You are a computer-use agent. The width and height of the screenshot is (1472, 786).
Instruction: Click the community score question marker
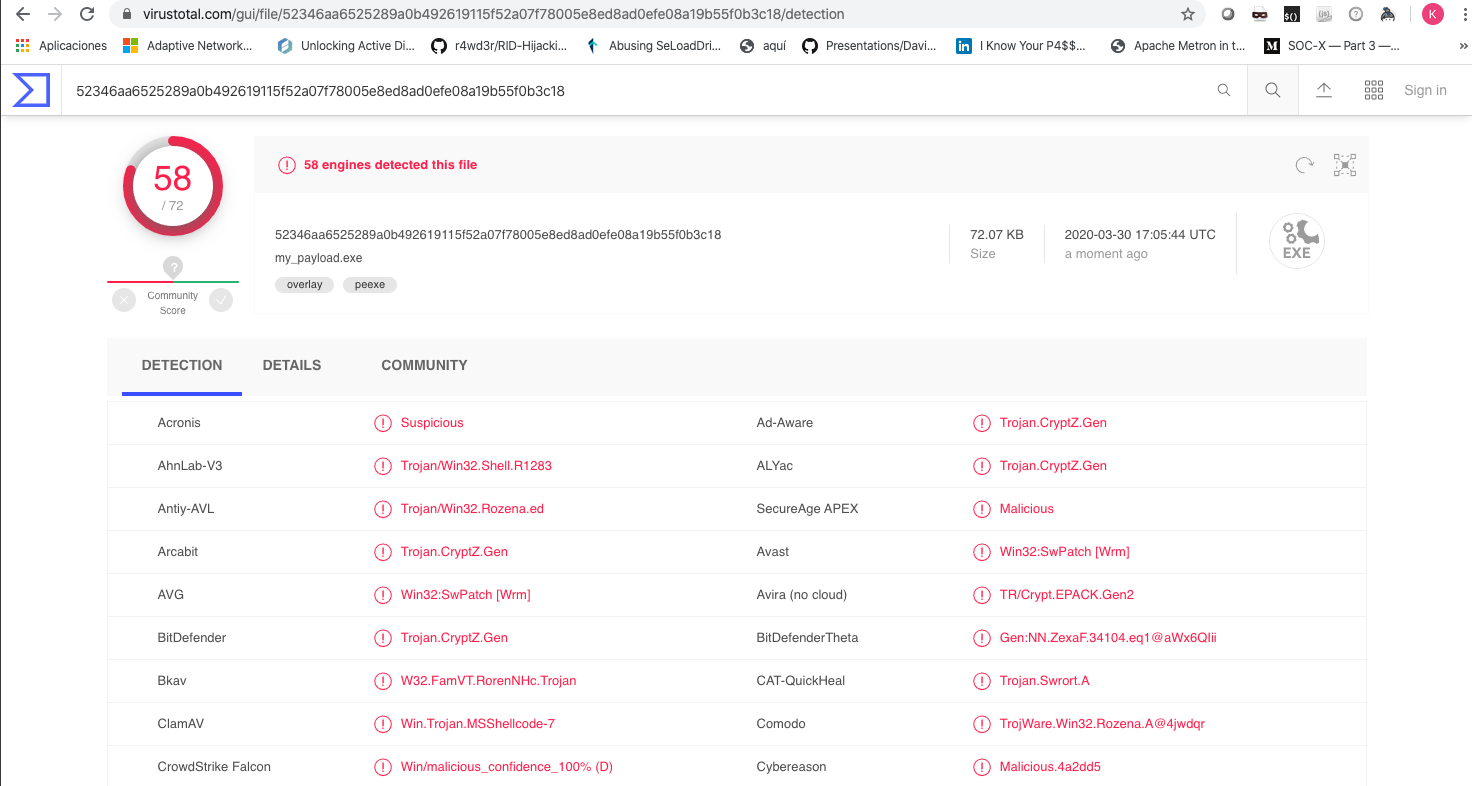(173, 267)
